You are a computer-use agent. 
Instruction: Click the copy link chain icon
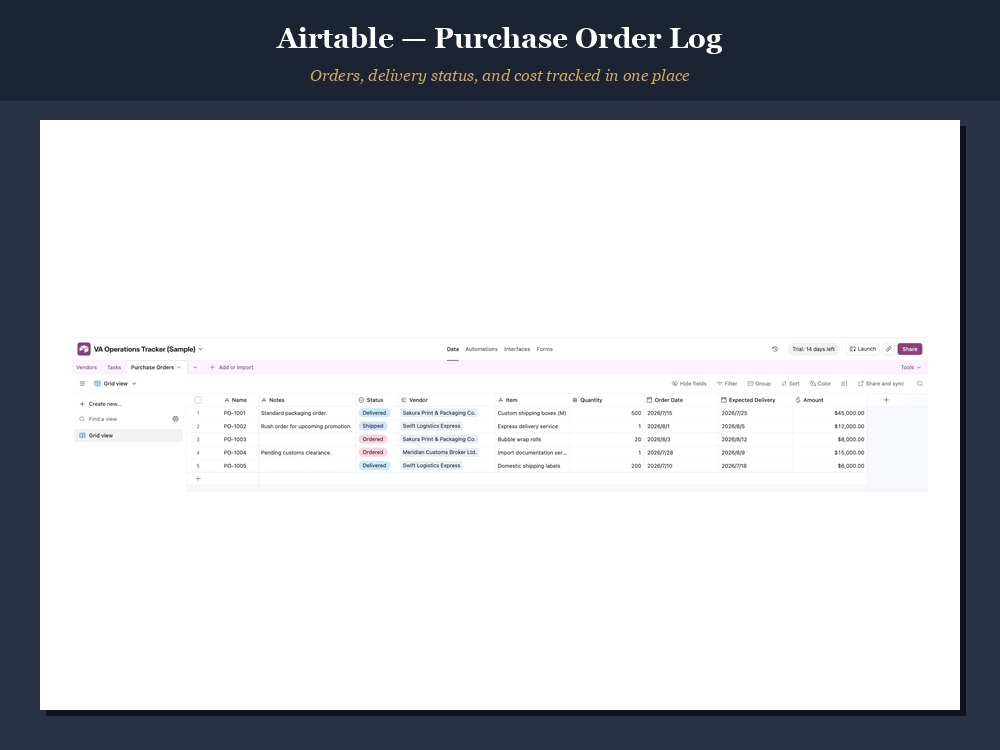pyautogui.click(x=888, y=349)
